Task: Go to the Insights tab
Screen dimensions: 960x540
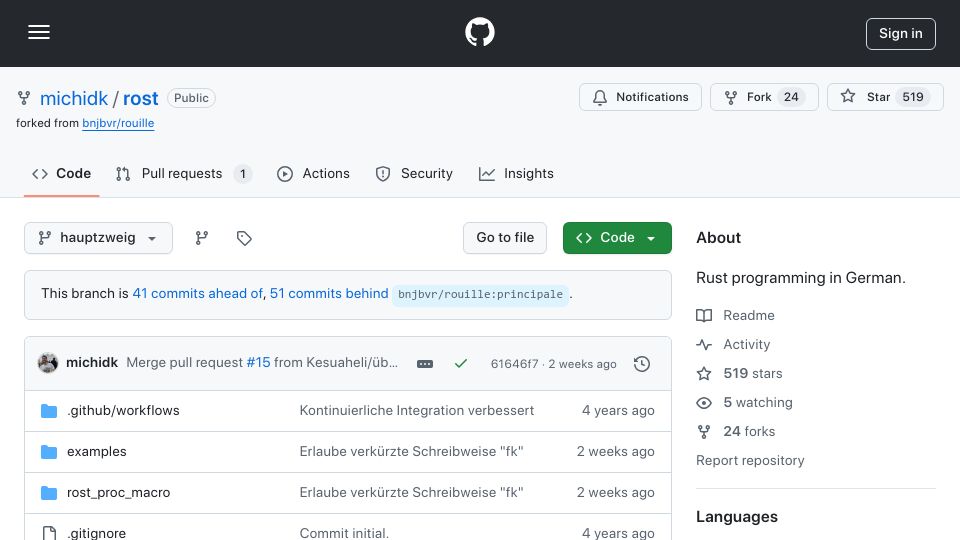Action: [x=516, y=174]
